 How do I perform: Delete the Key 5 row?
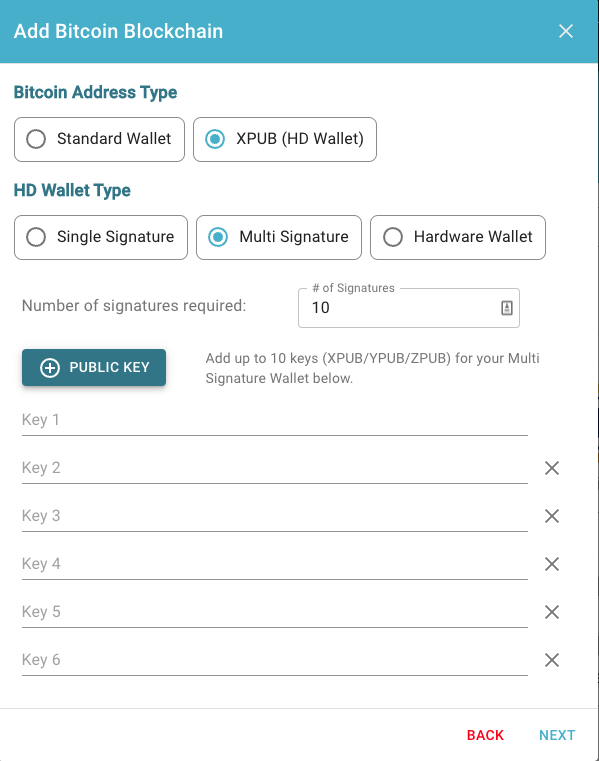[552, 612]
